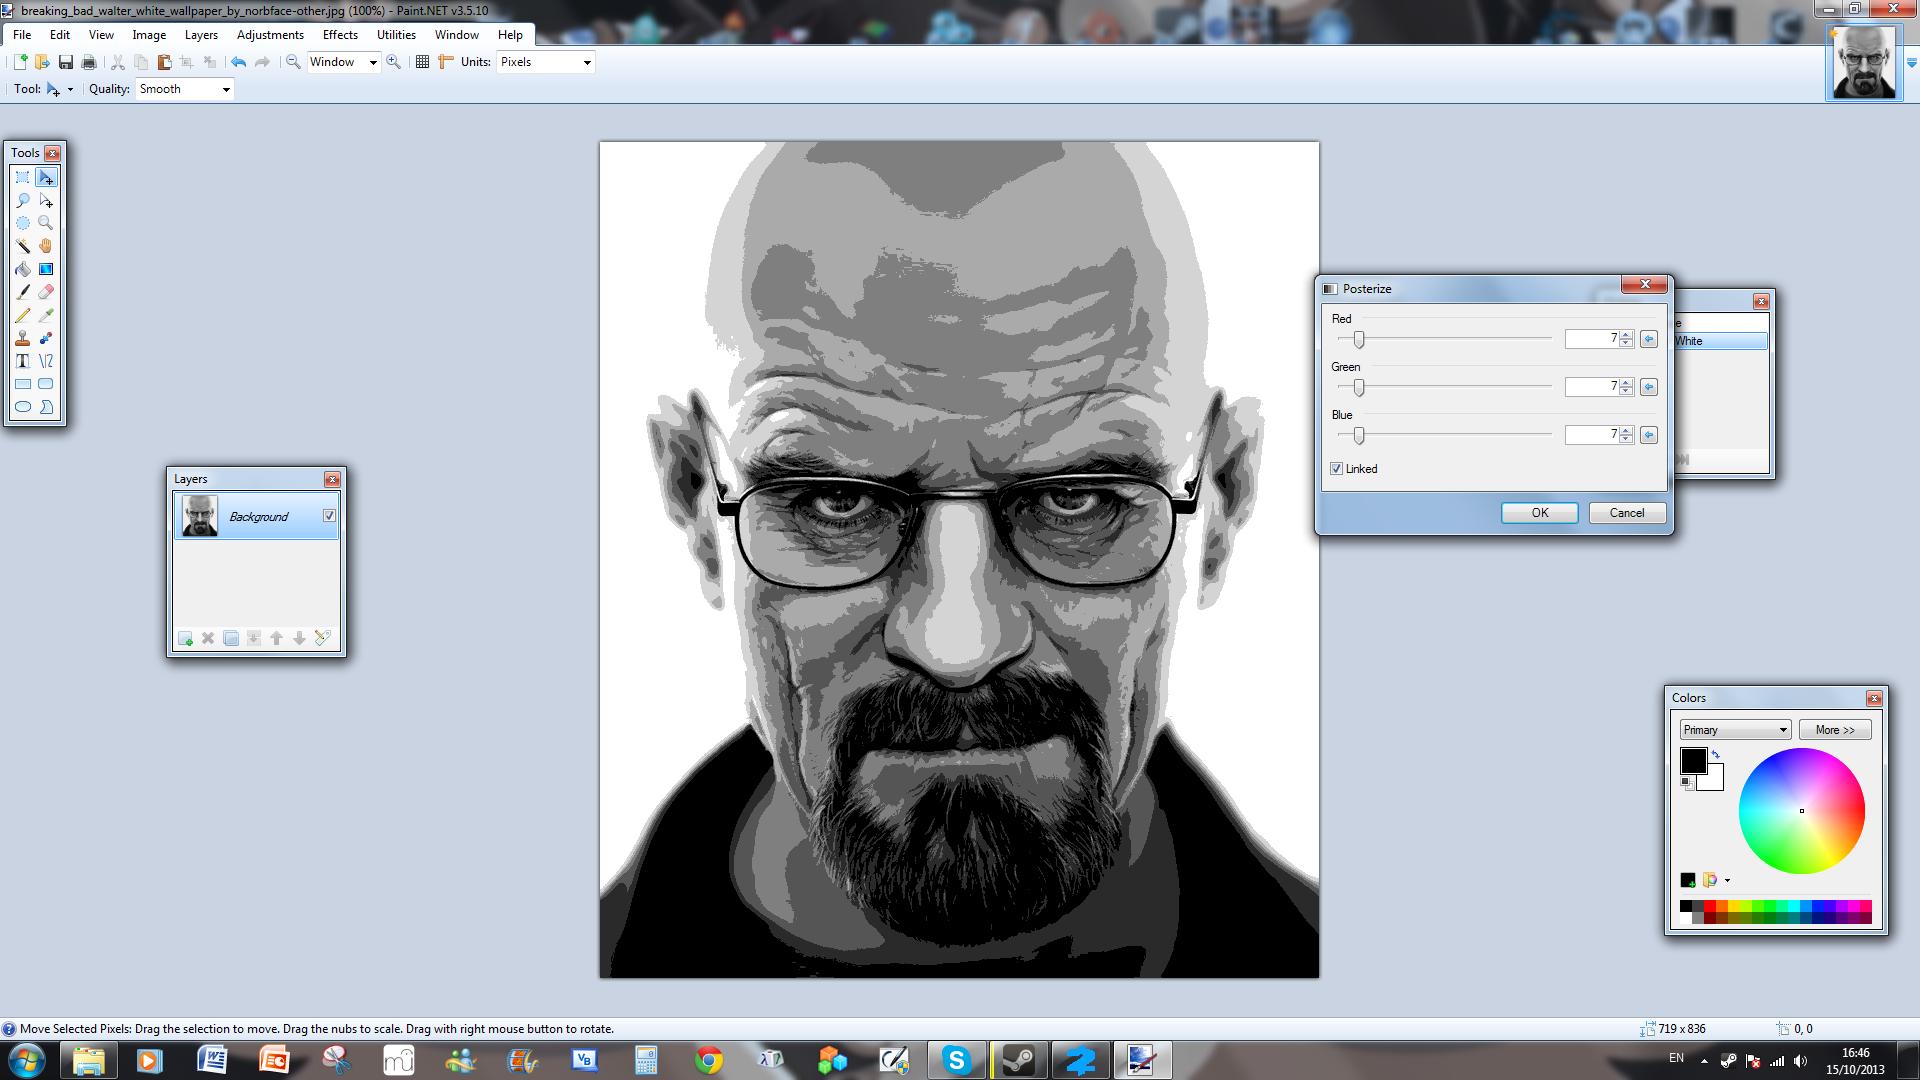
Task: Select the Ellipse shape tool
Action: tap(23, 407)
